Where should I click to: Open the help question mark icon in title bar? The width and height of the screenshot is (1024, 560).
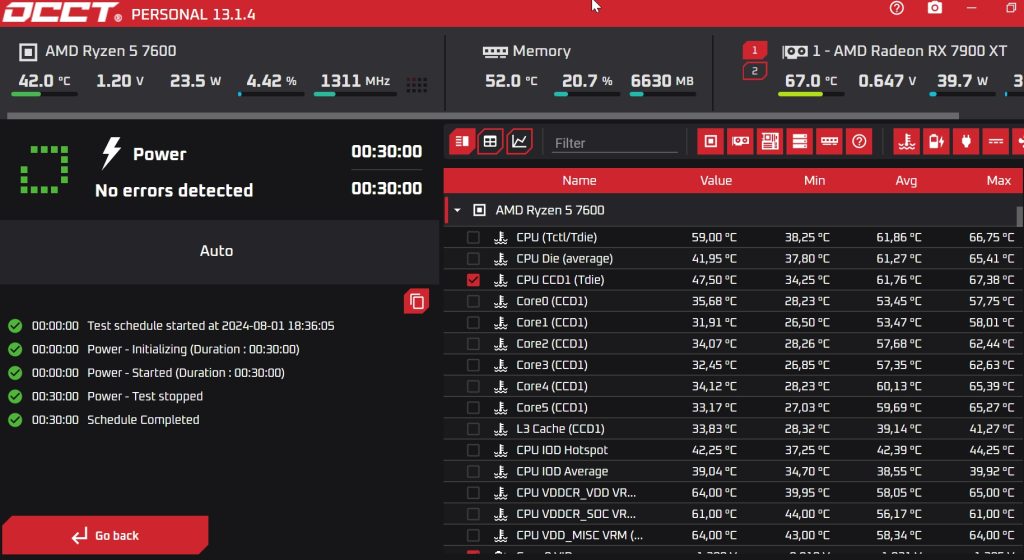pos(897,8)
